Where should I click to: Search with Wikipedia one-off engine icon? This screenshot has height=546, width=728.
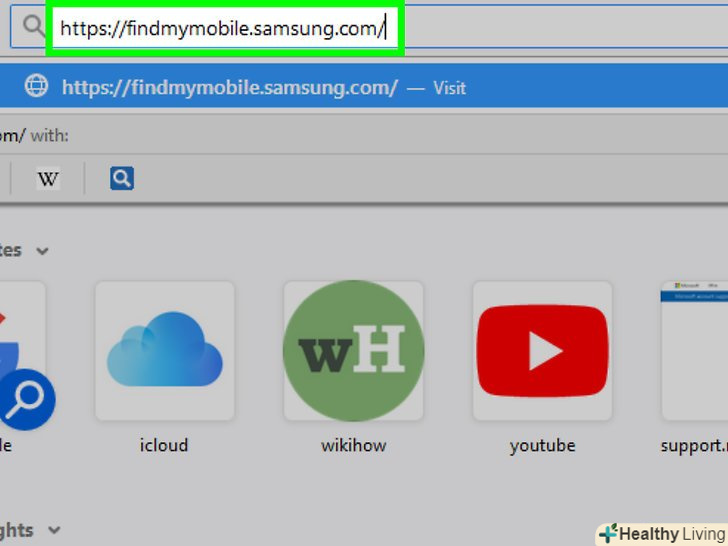pos(48,178)
